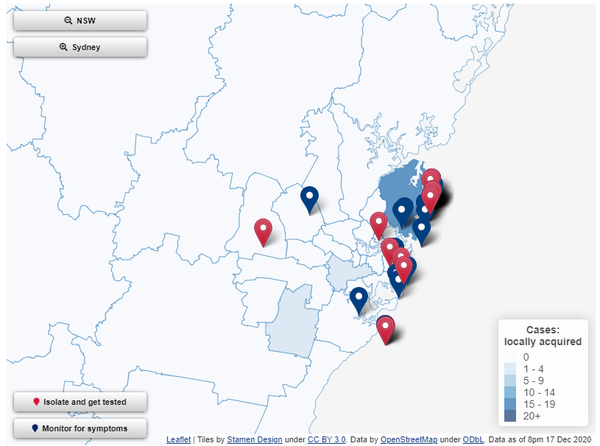Toggle Monitor for symptoms markers
Image resolution: width=600 pixels, height=446 pixels.
80,428
